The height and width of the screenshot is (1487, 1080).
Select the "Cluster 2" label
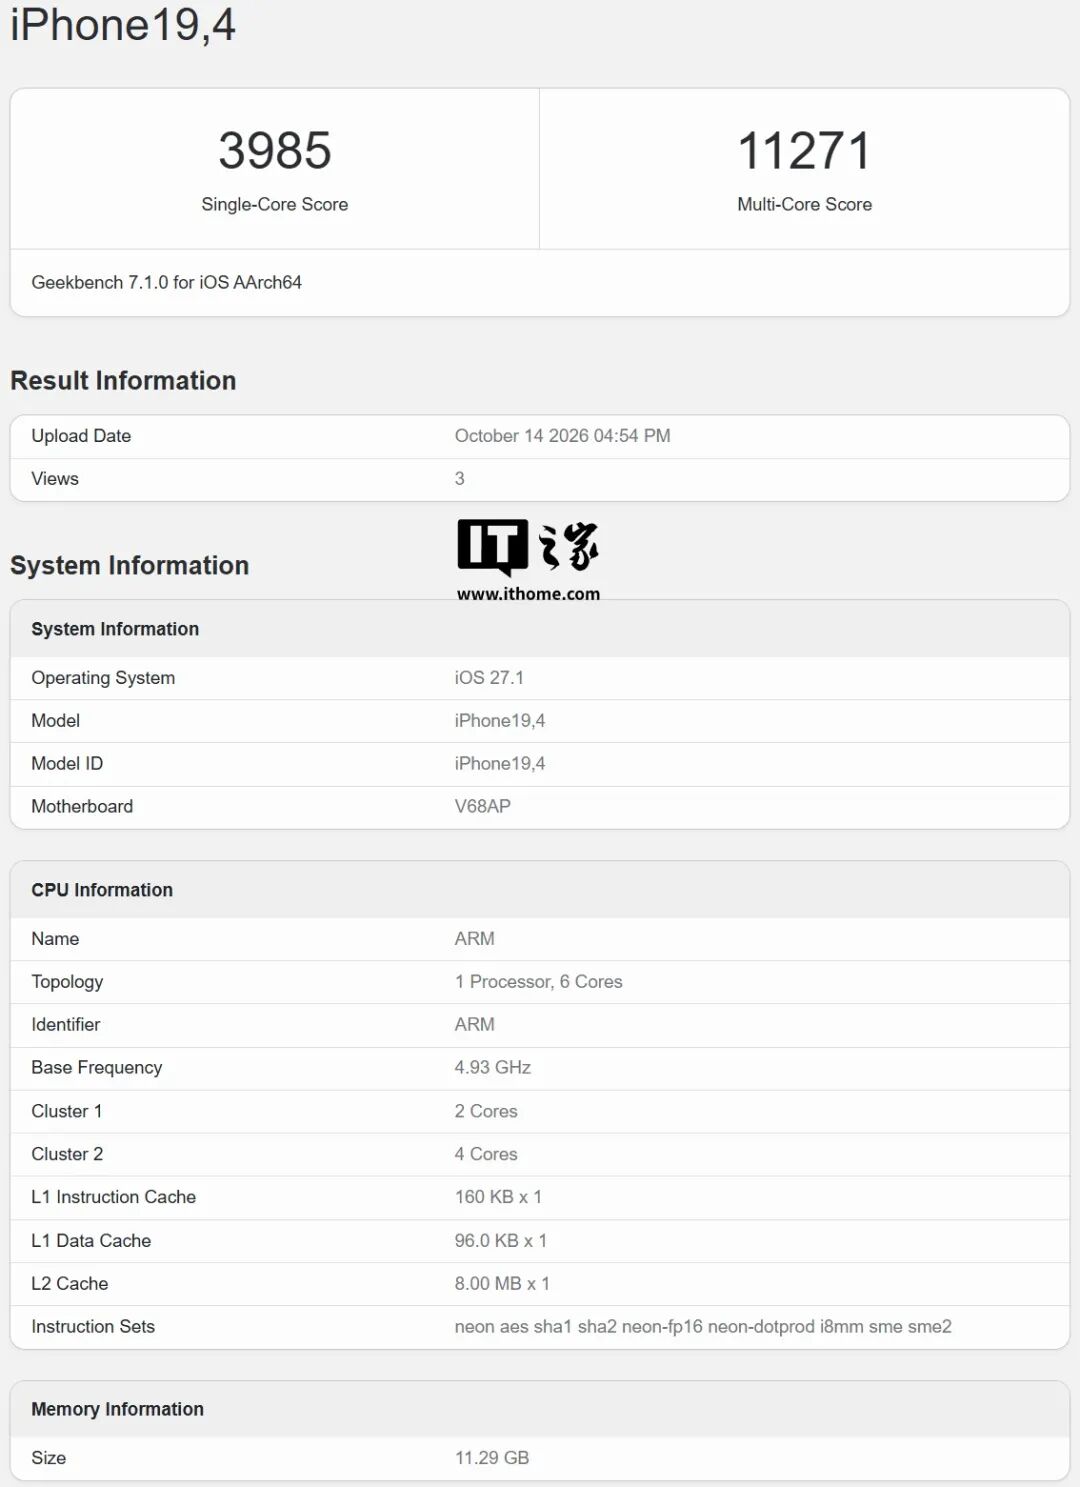[67, 1155]
